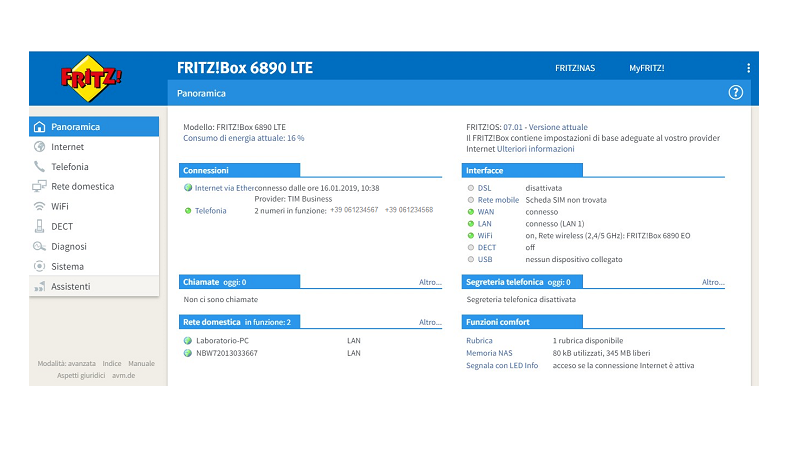
Task: Click NBW72013033667 device entry
Action: [227, 353]
